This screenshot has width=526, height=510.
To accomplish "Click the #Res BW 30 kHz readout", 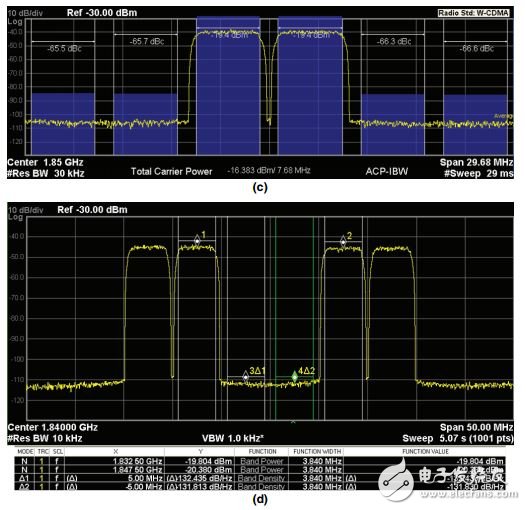I will [46, 173].
